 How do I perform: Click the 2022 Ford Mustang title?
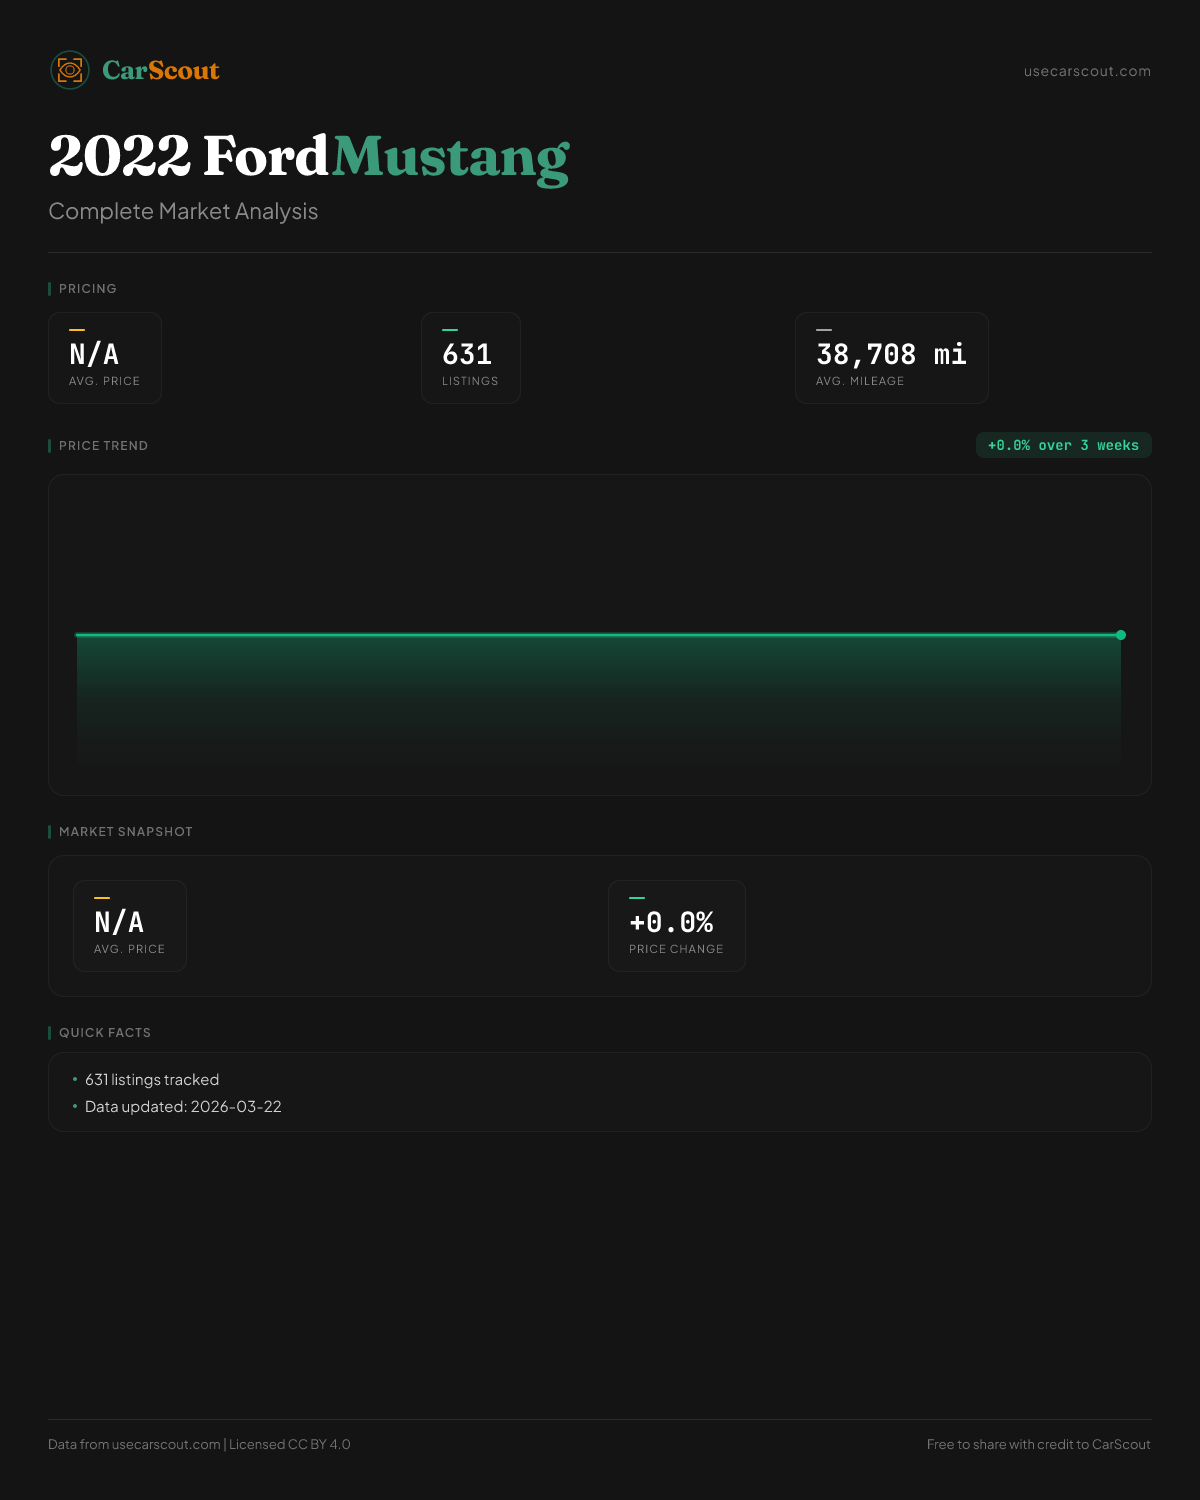click(x=309, y=157)
